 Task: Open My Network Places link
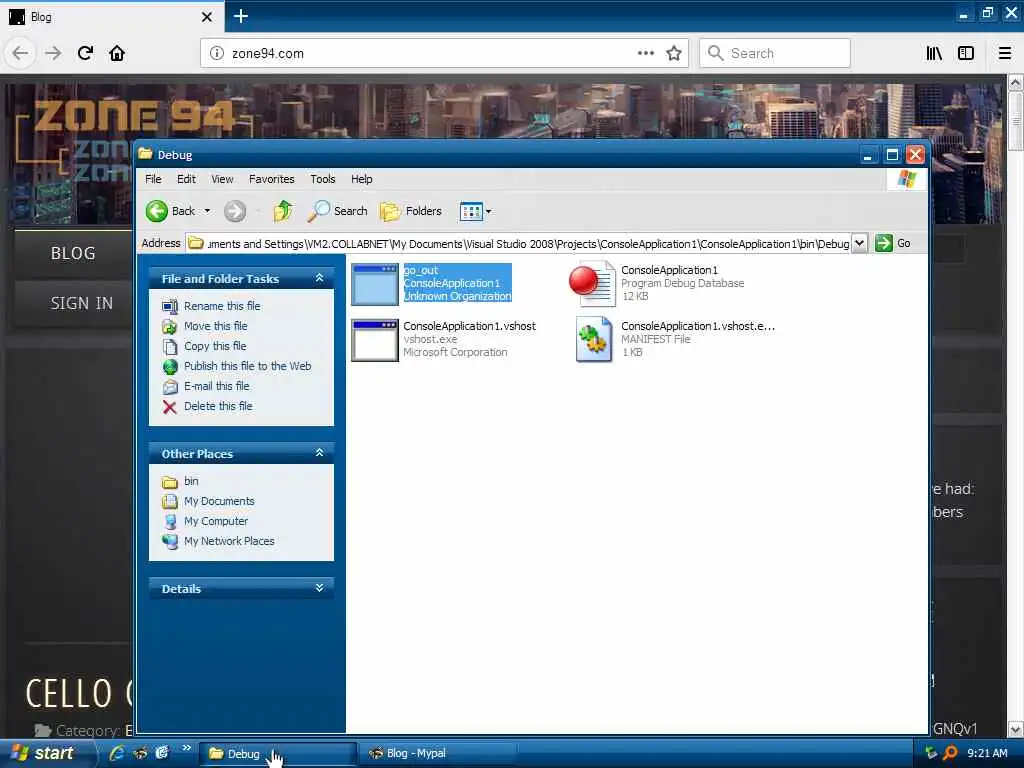click(x=229, y=541)
